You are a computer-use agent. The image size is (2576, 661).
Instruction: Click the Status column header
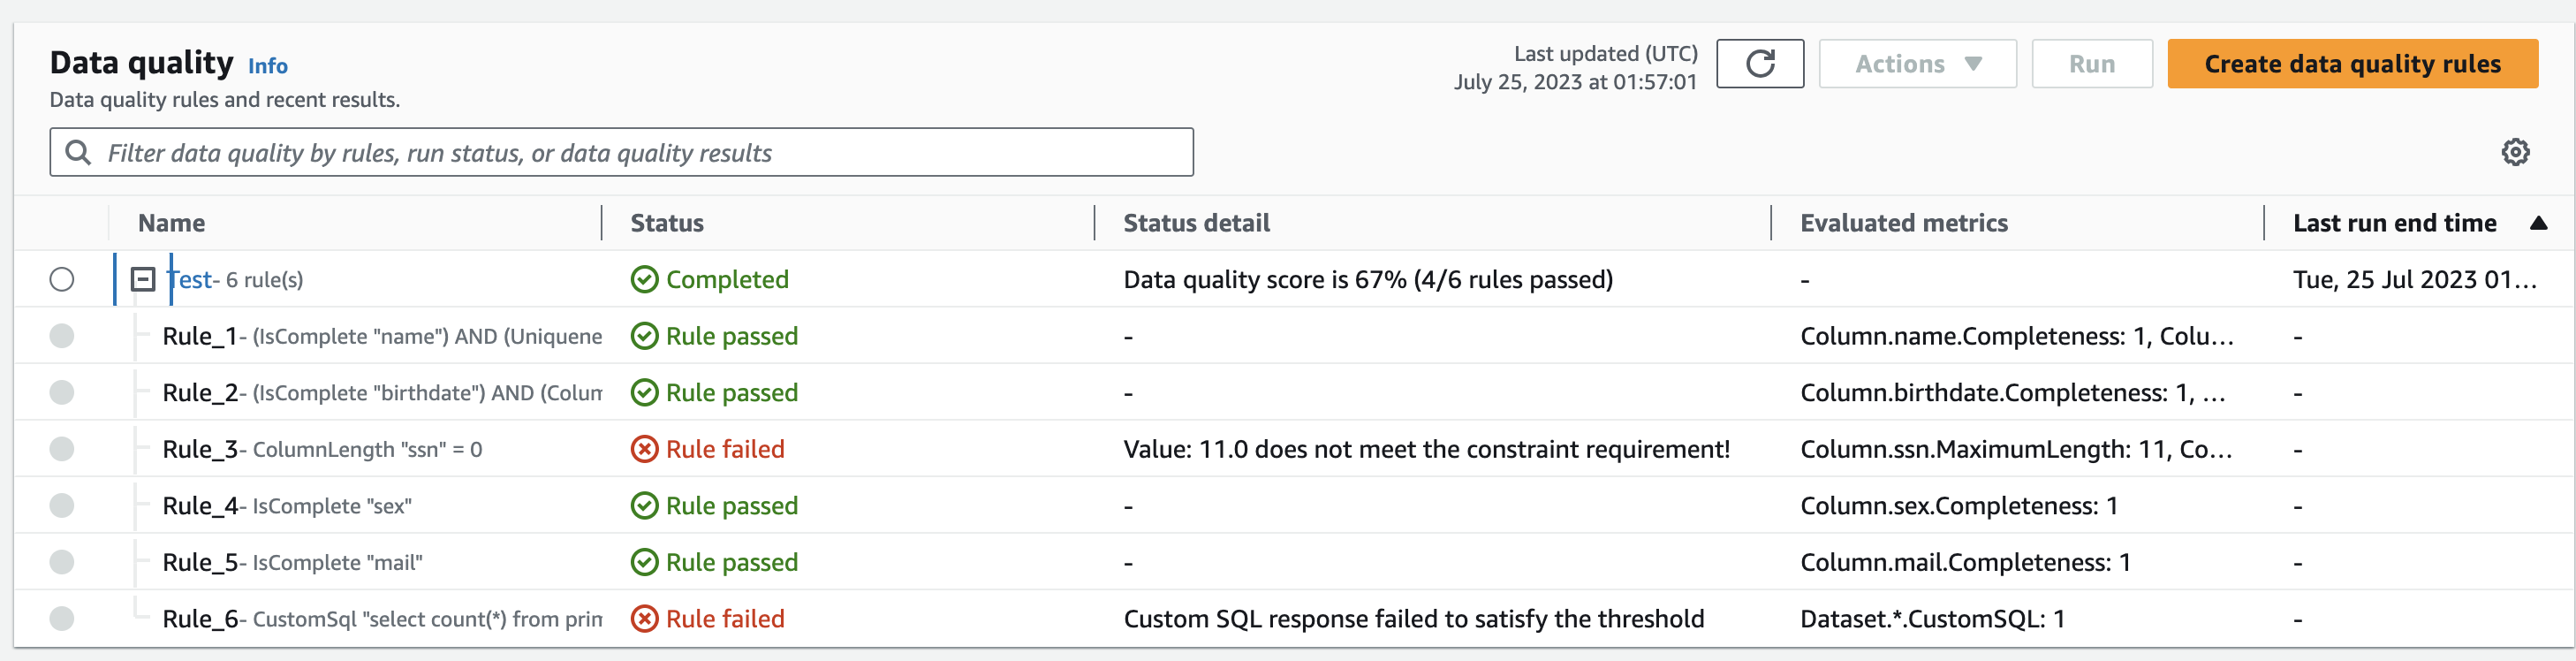(x=667, y=223)
